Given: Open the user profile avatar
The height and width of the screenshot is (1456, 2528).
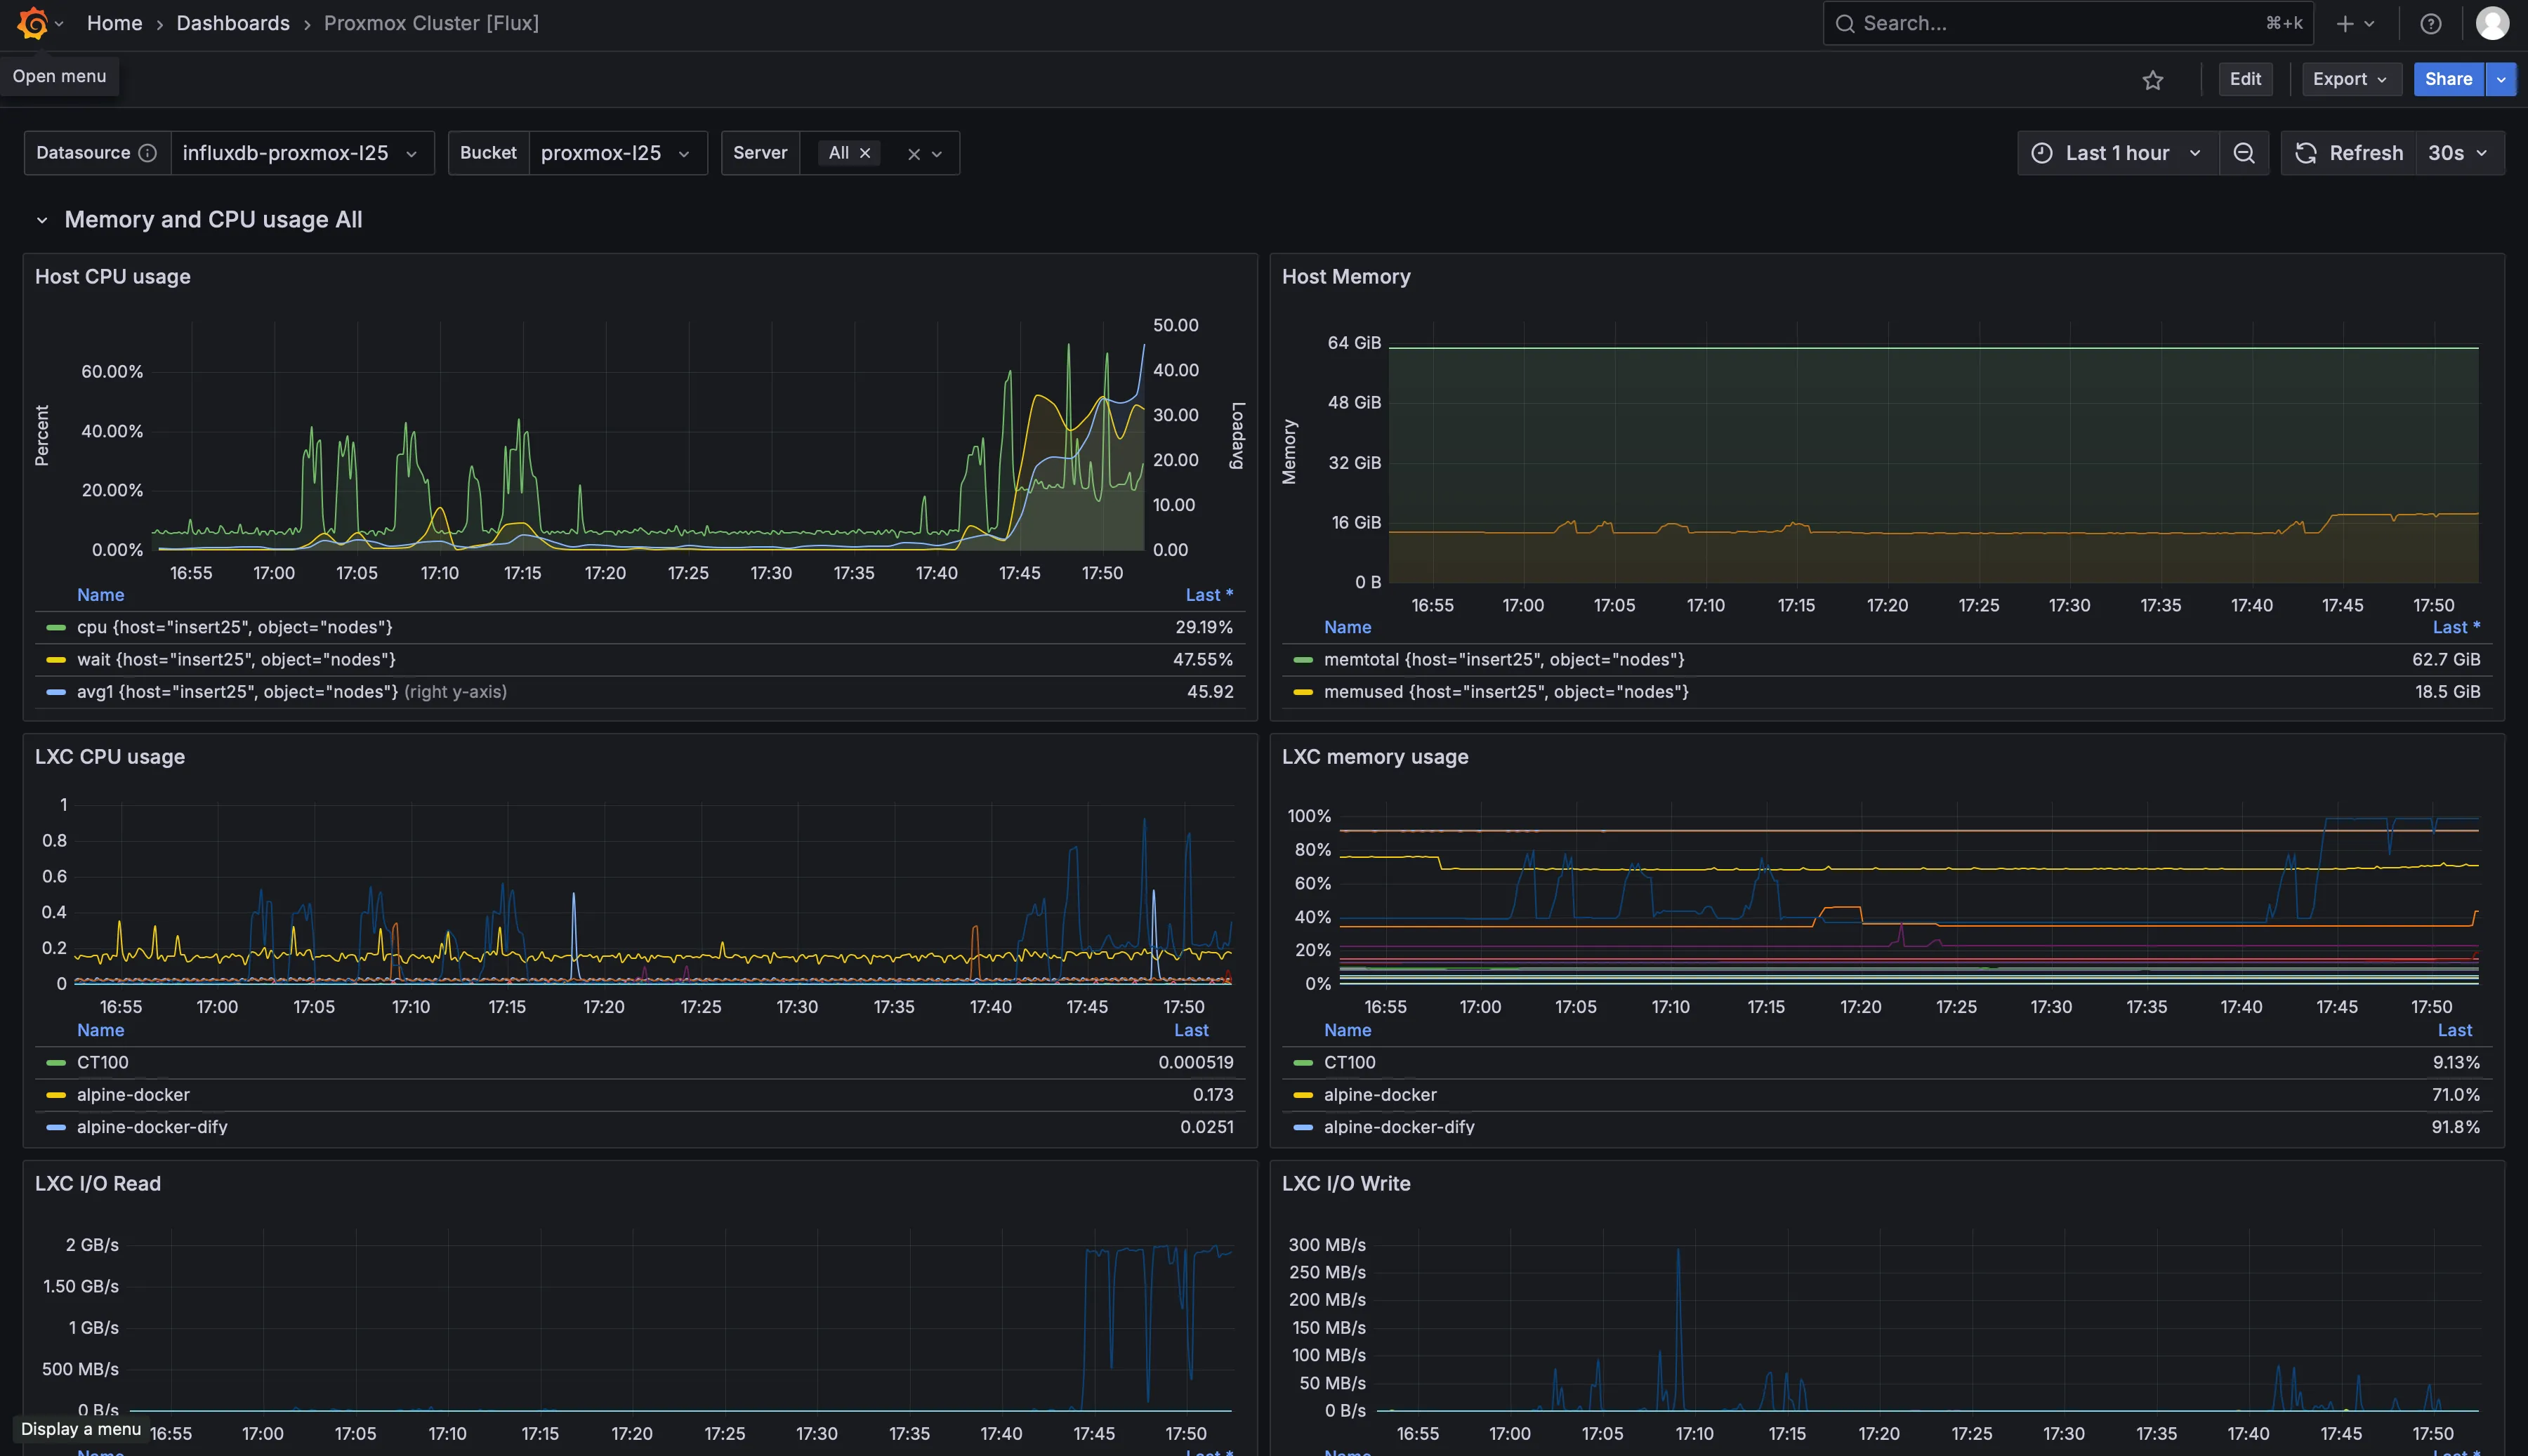Looking at the screenshot, I should pyautogui.click(x=2492, y=23).
